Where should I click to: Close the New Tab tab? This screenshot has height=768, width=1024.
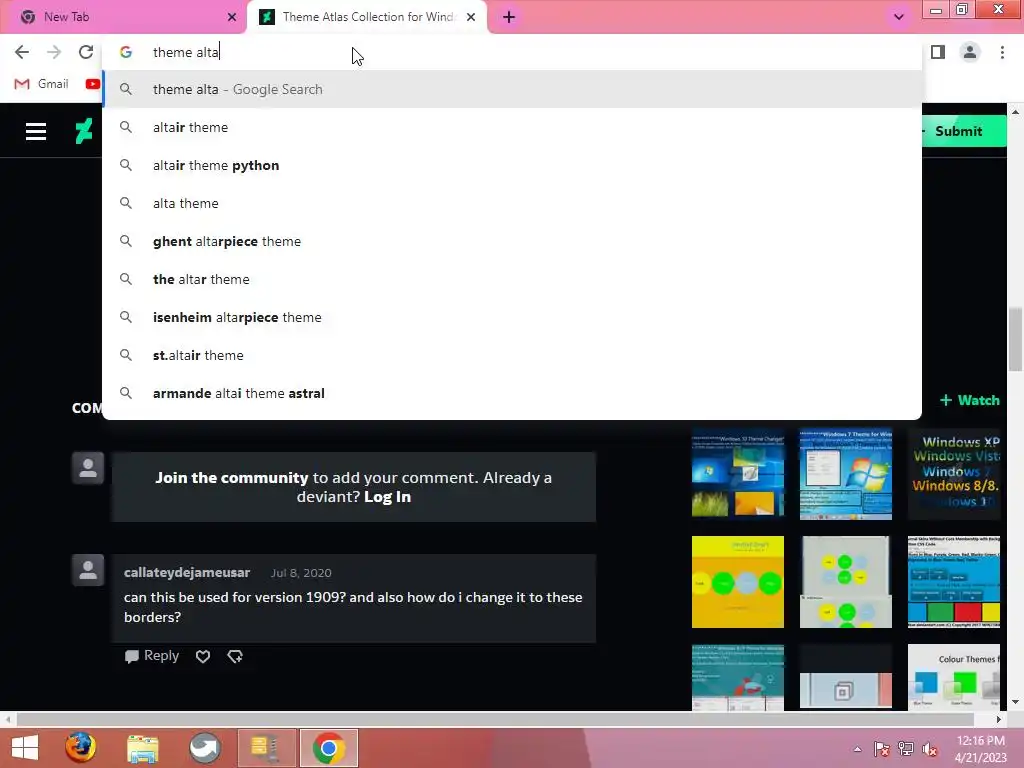pos(232,17)
